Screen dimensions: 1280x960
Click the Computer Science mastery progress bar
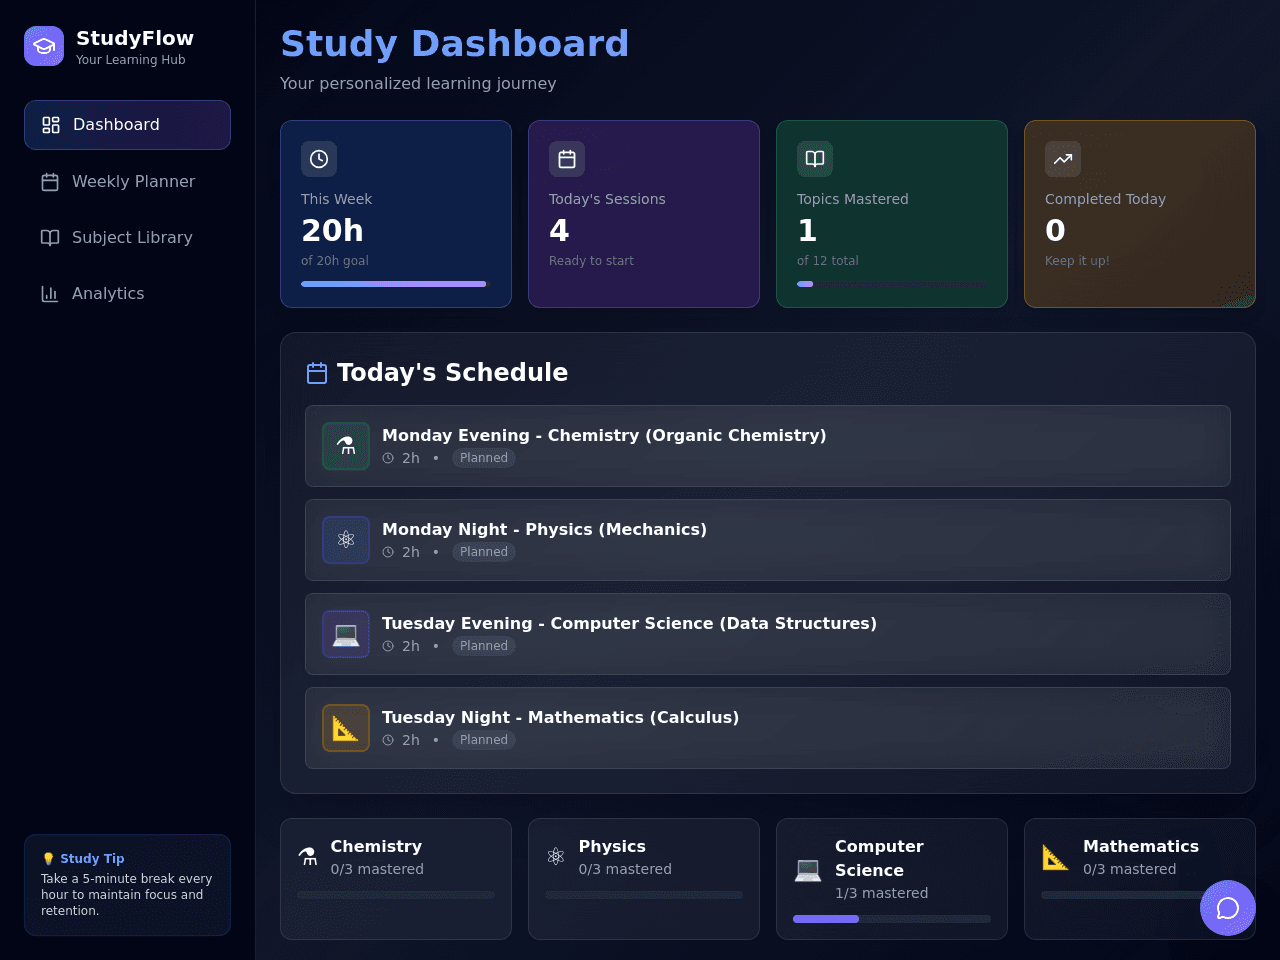pos(892,919)
